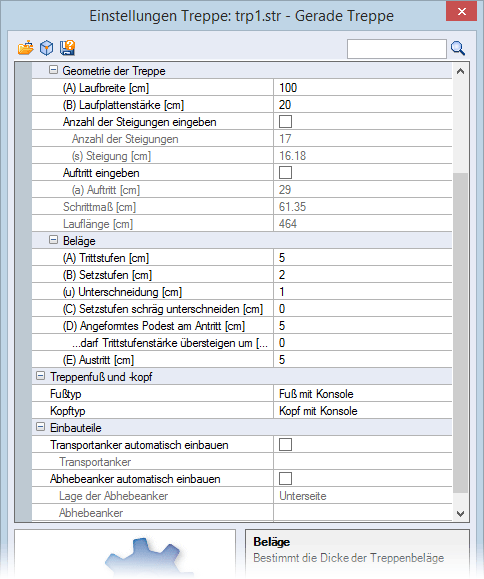Collapse the Einbauteile section
The height and width of the screenshot is (579, 484).
[x=40, y=427]
